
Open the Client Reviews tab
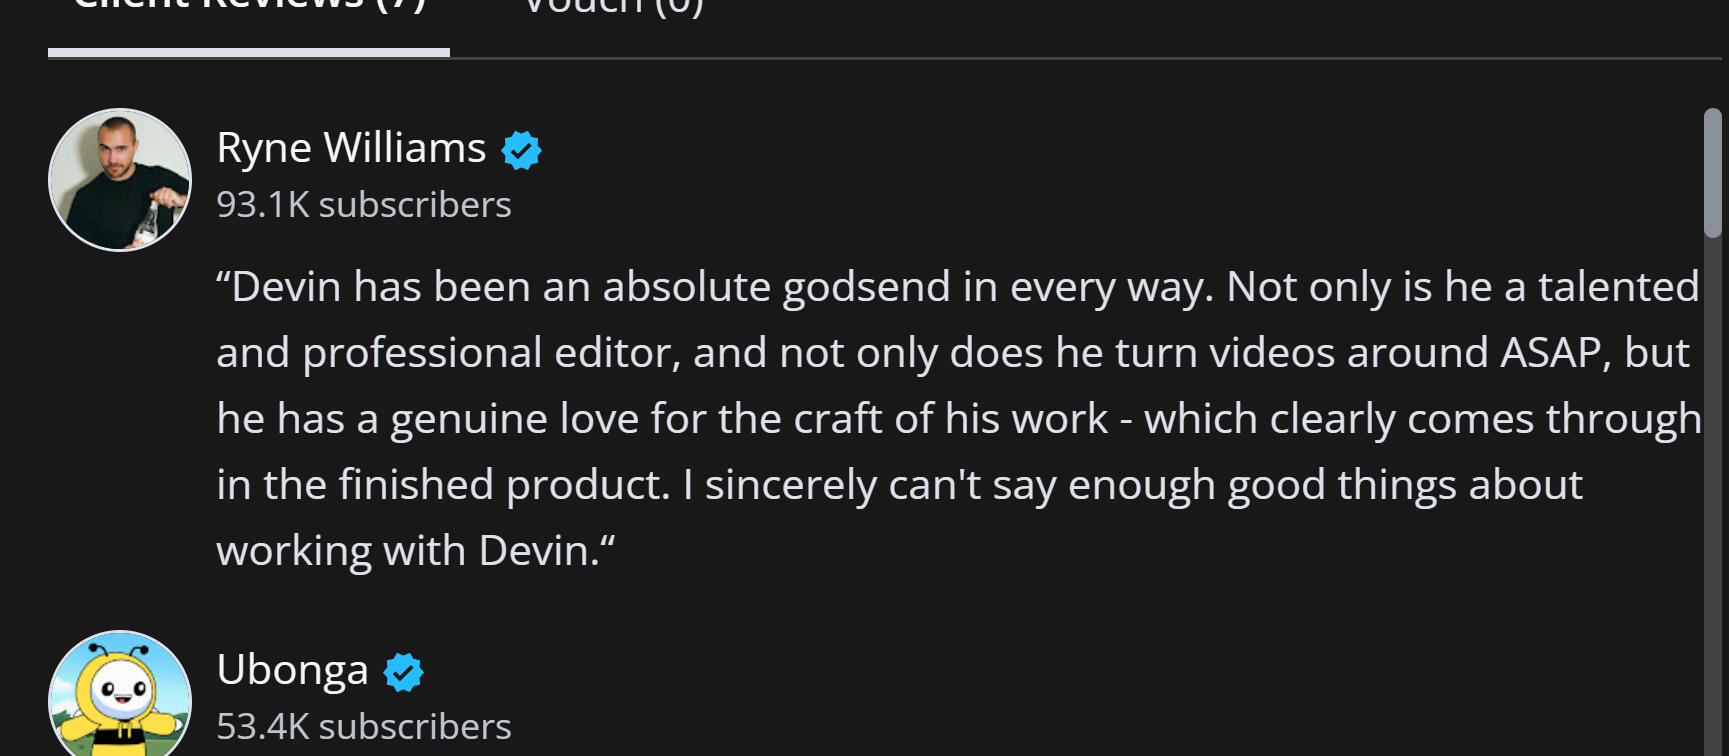(249, 8)
